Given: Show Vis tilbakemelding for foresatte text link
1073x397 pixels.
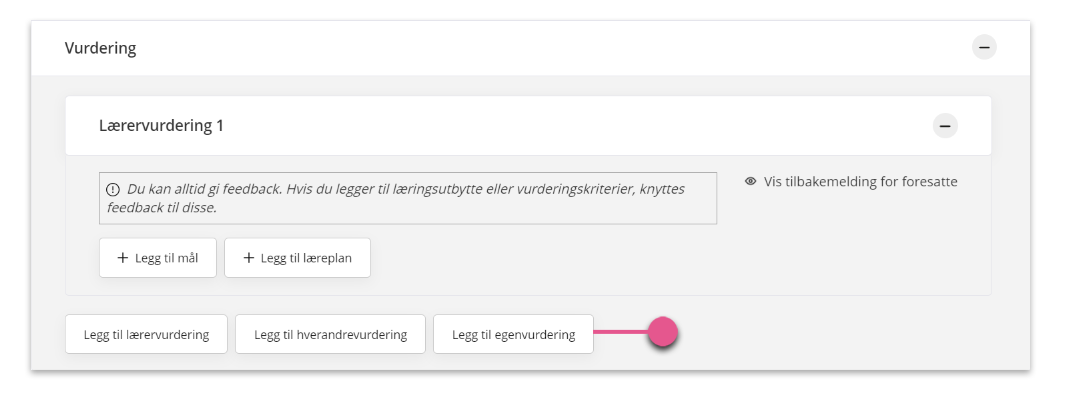Looking at the screenshot, I should click(x=861, y=181).
